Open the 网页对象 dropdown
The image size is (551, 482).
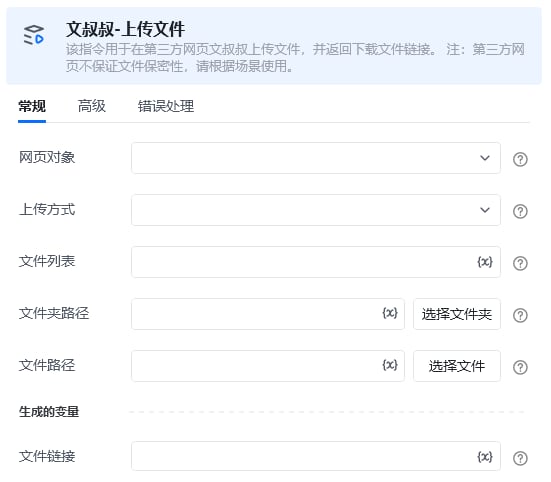pos(316,158)
